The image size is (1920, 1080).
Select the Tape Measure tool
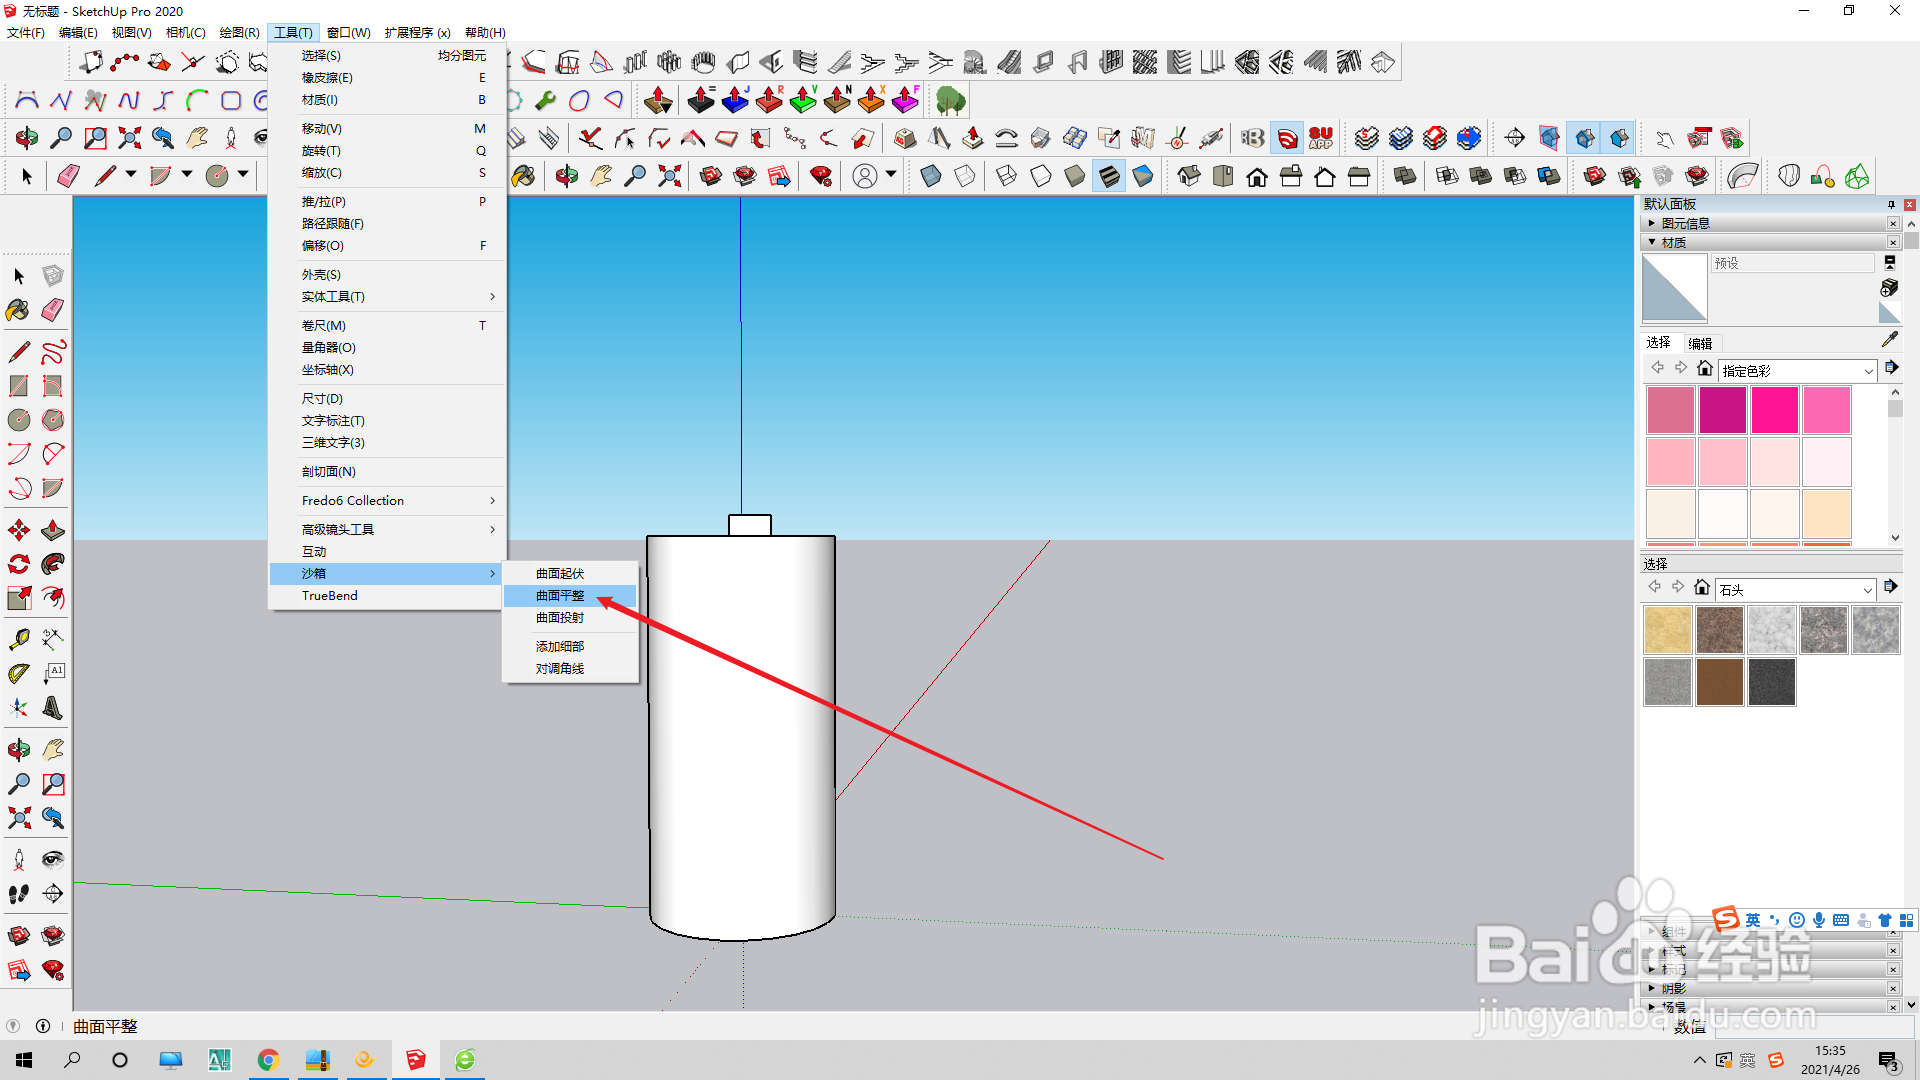pos(18,638)
